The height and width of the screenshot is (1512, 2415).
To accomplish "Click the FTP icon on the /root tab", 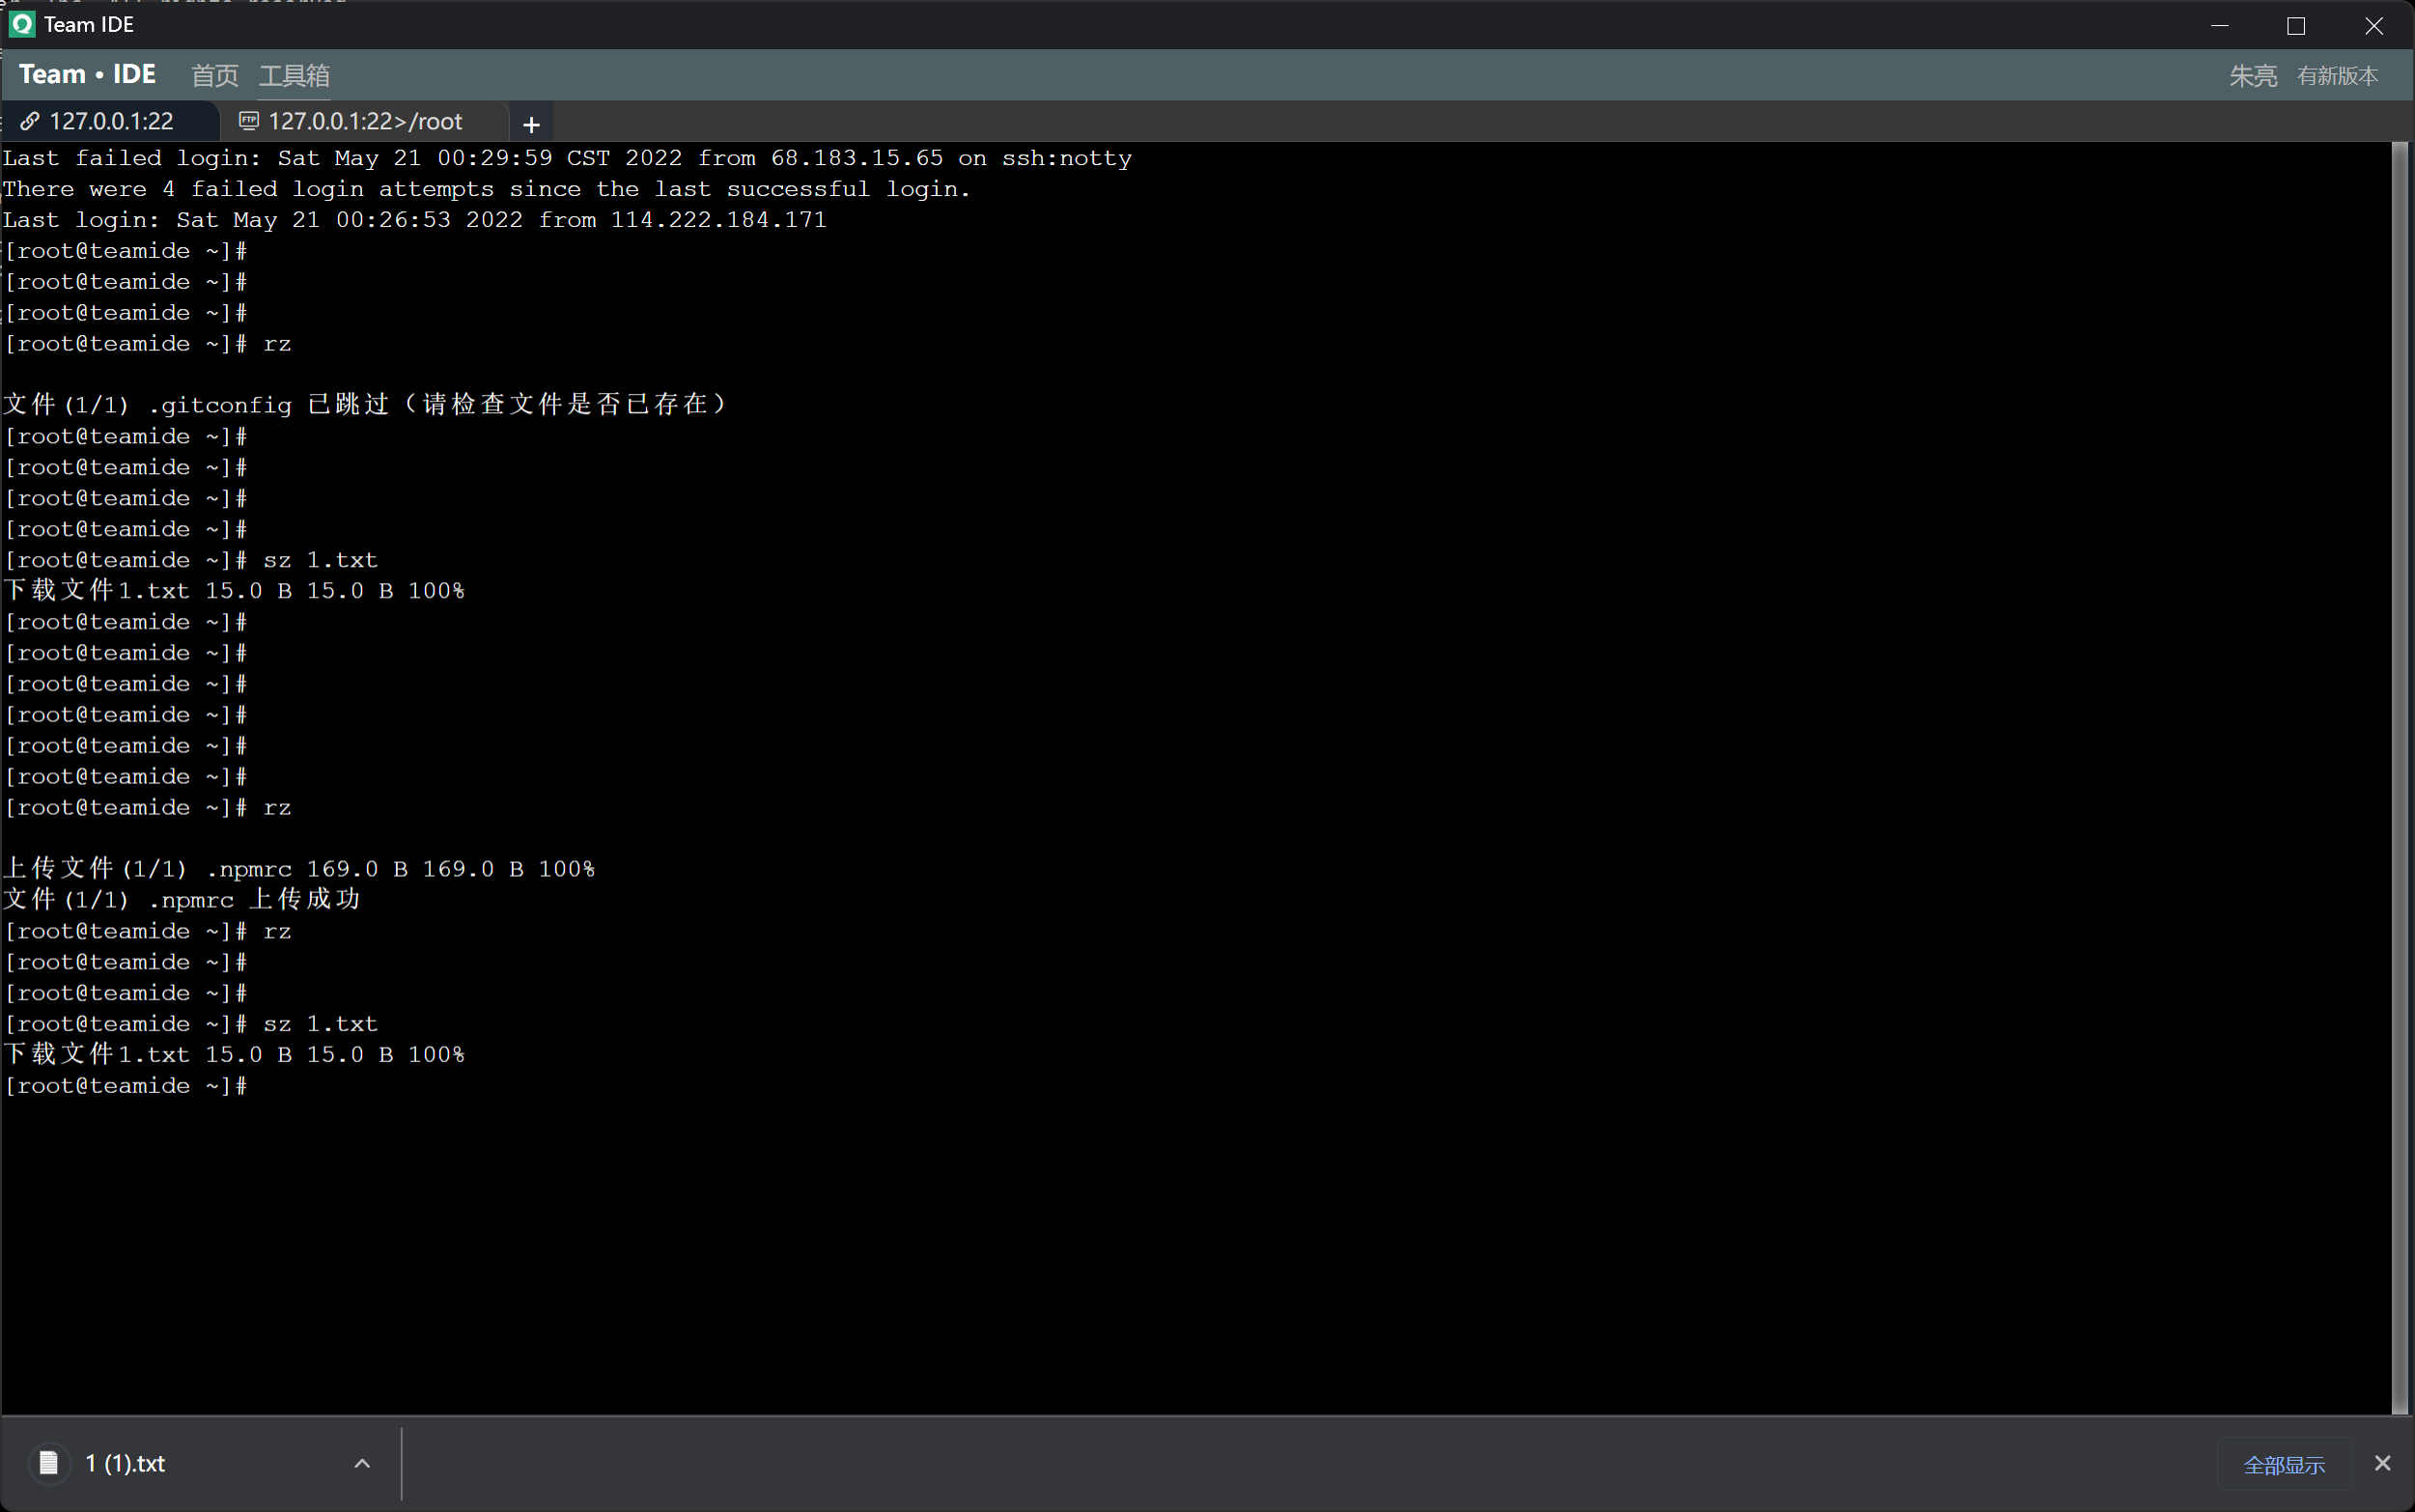I will (248, 120).
